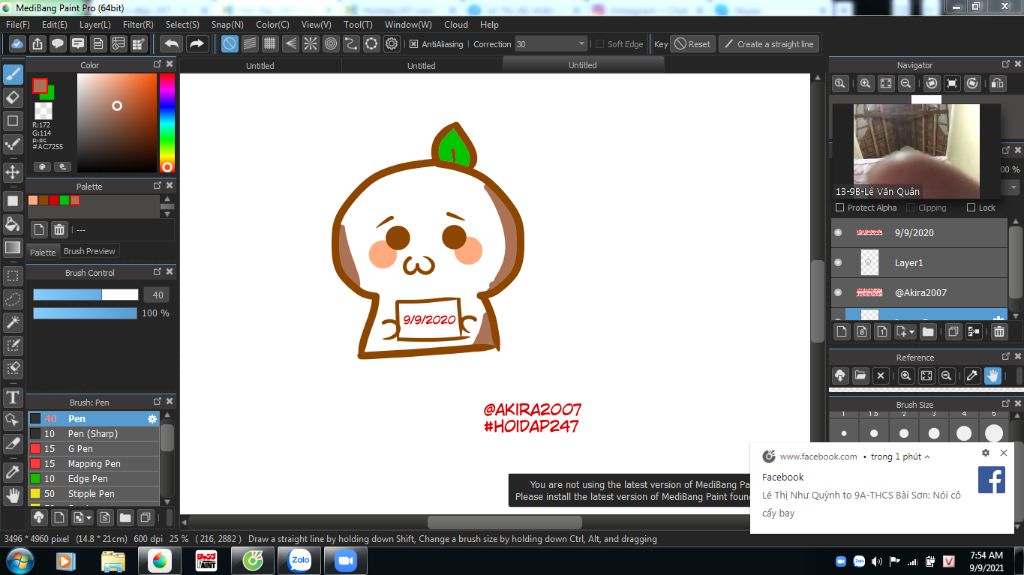Click the brush size slider bar
1024x575 pixels.
click(x=86, y=295)
